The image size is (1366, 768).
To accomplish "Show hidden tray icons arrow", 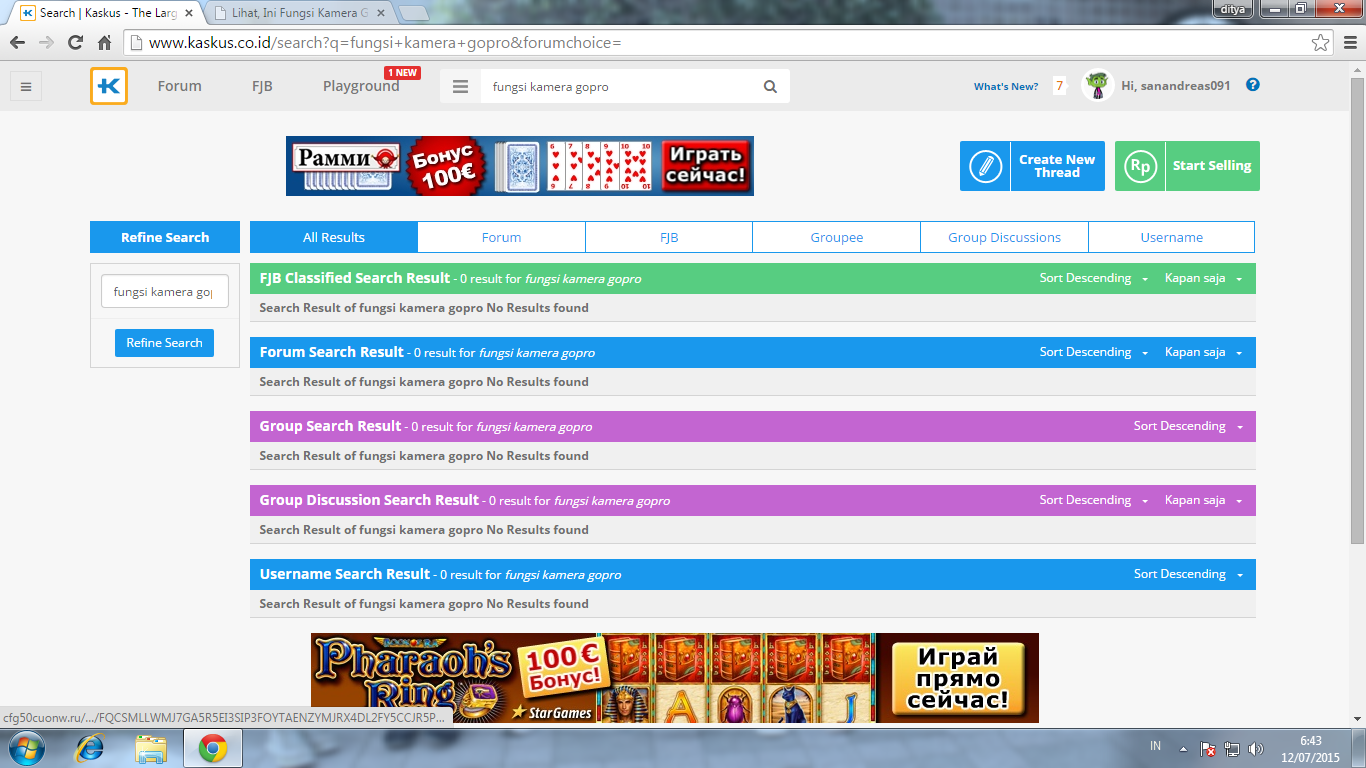I will [x=1183, y=748].
